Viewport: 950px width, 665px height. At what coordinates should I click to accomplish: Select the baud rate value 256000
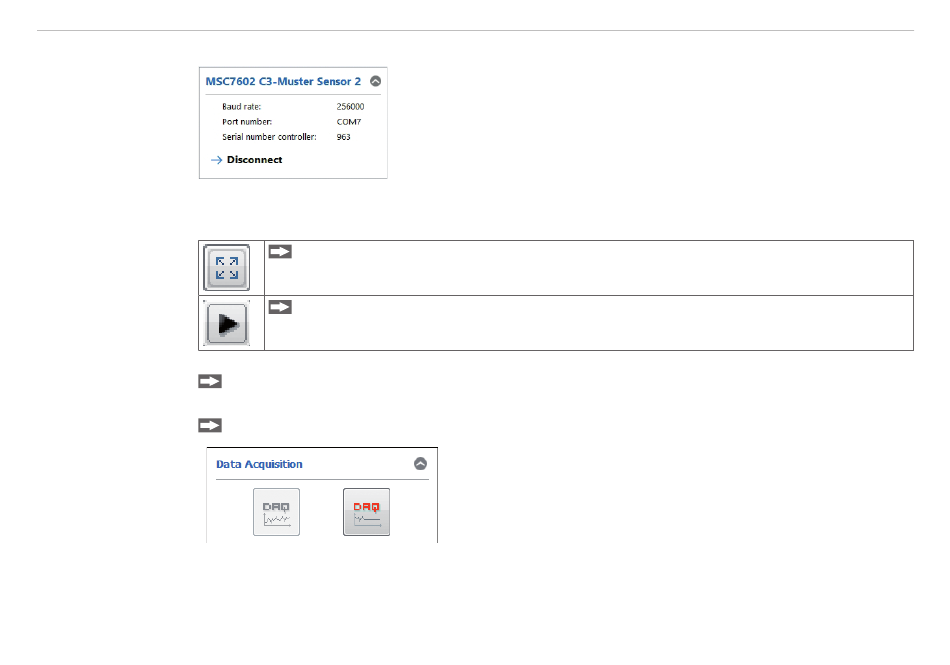tap(350, 107)
